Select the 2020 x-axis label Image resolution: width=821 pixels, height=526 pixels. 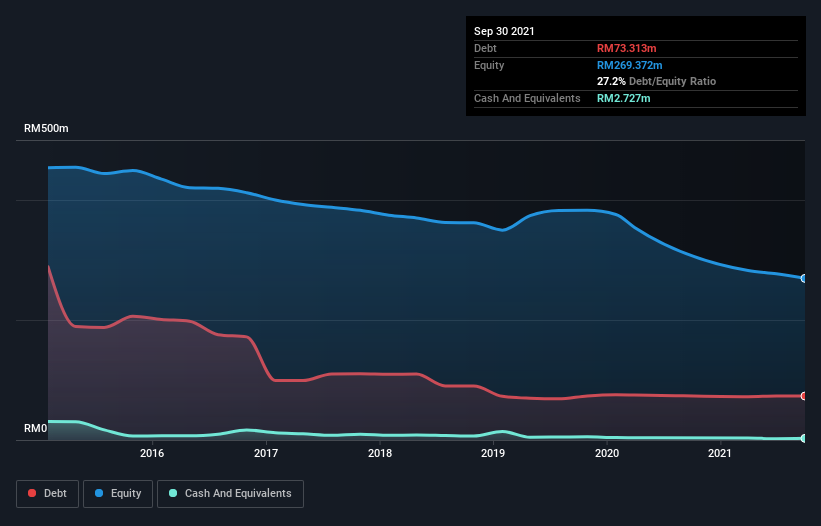tap(607, 453)
